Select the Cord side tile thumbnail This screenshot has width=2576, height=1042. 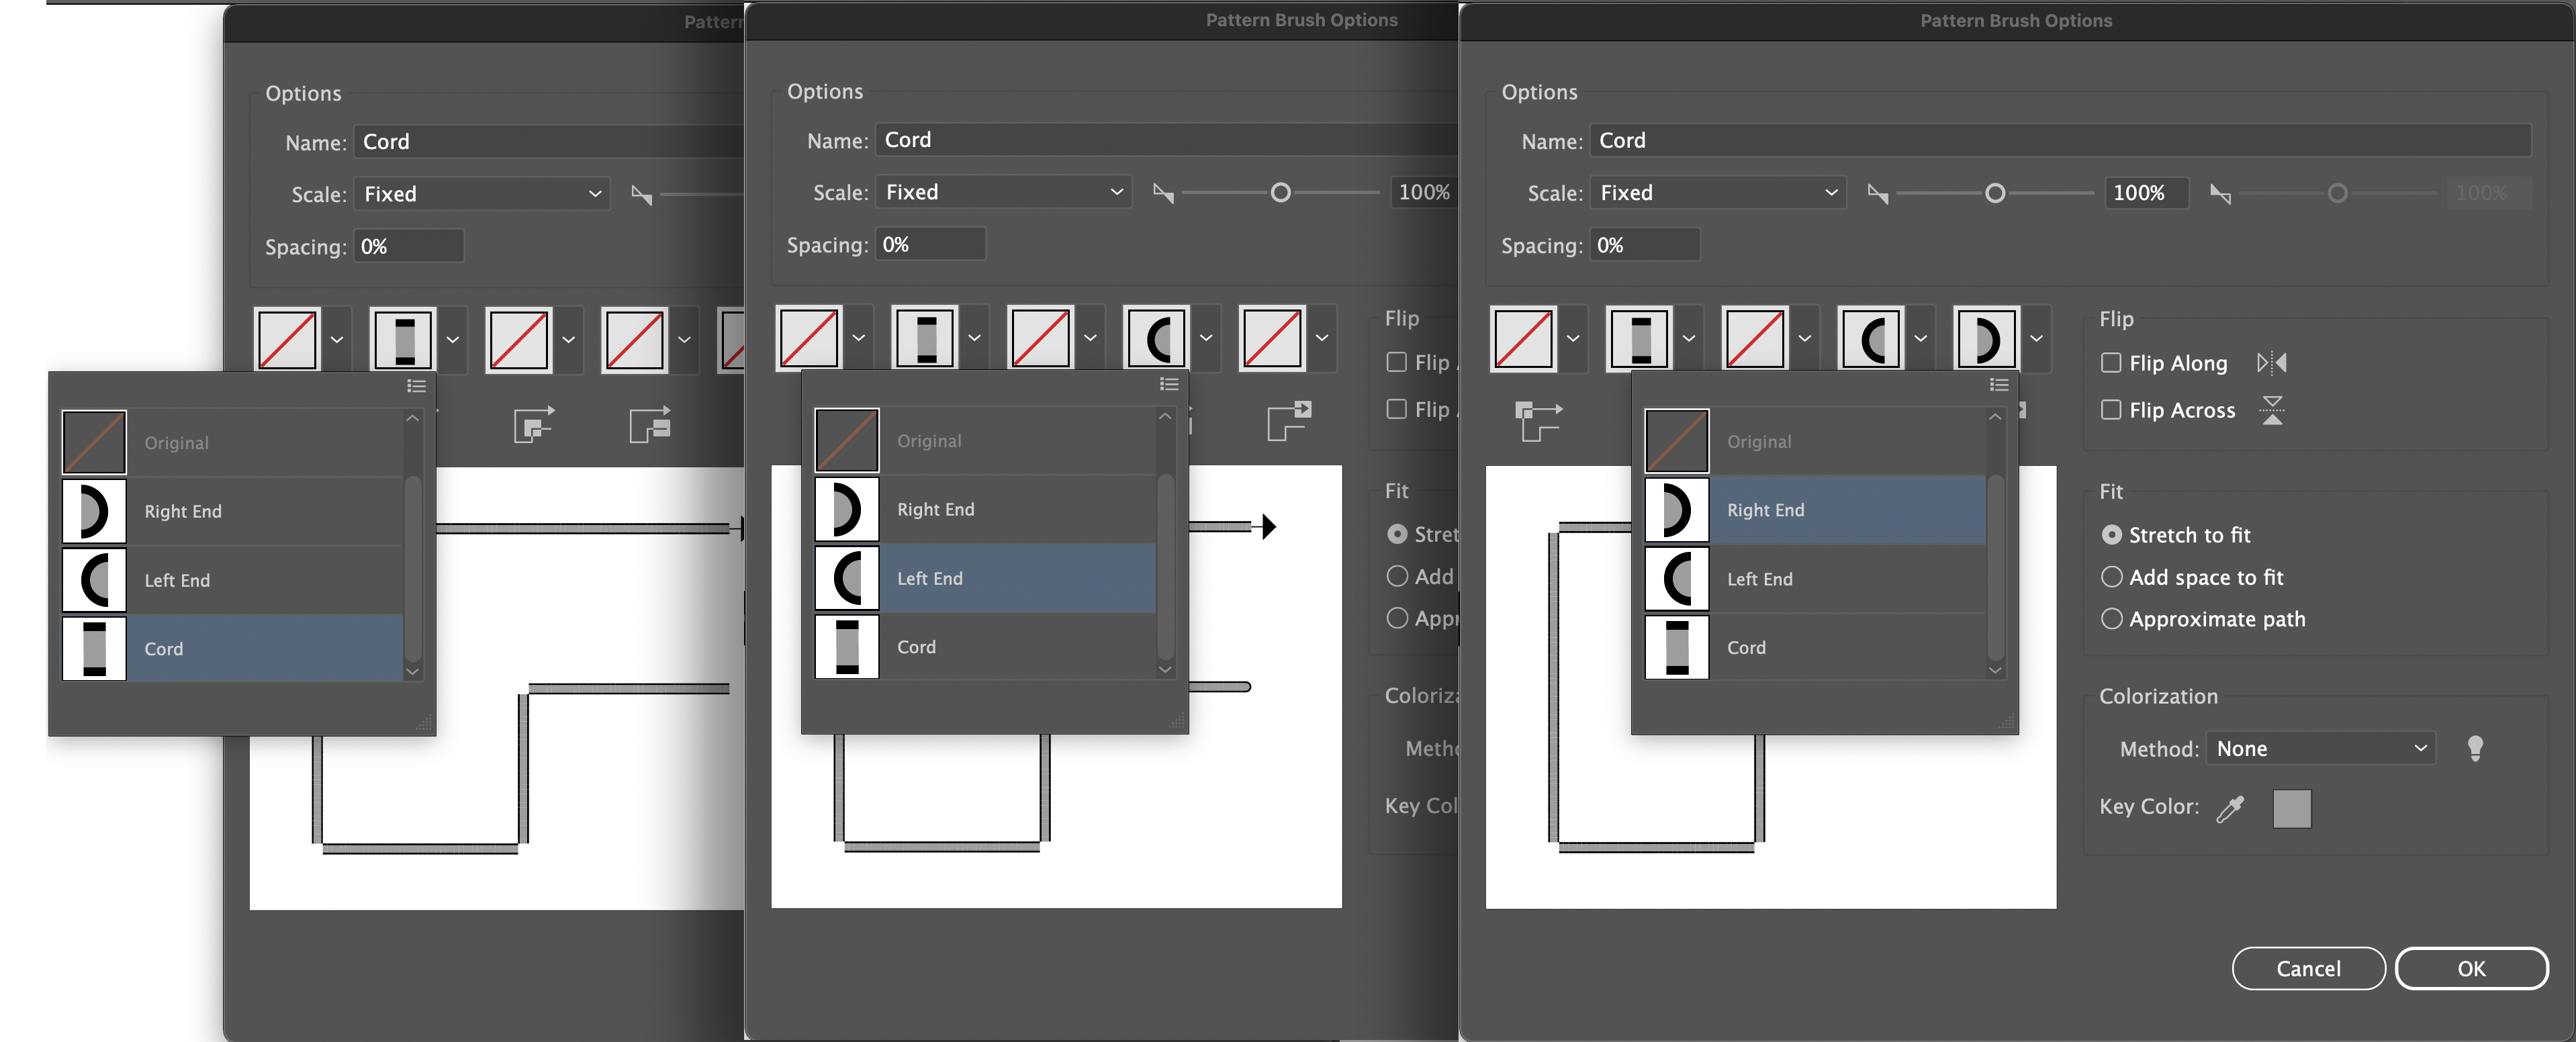(1641, 338)
